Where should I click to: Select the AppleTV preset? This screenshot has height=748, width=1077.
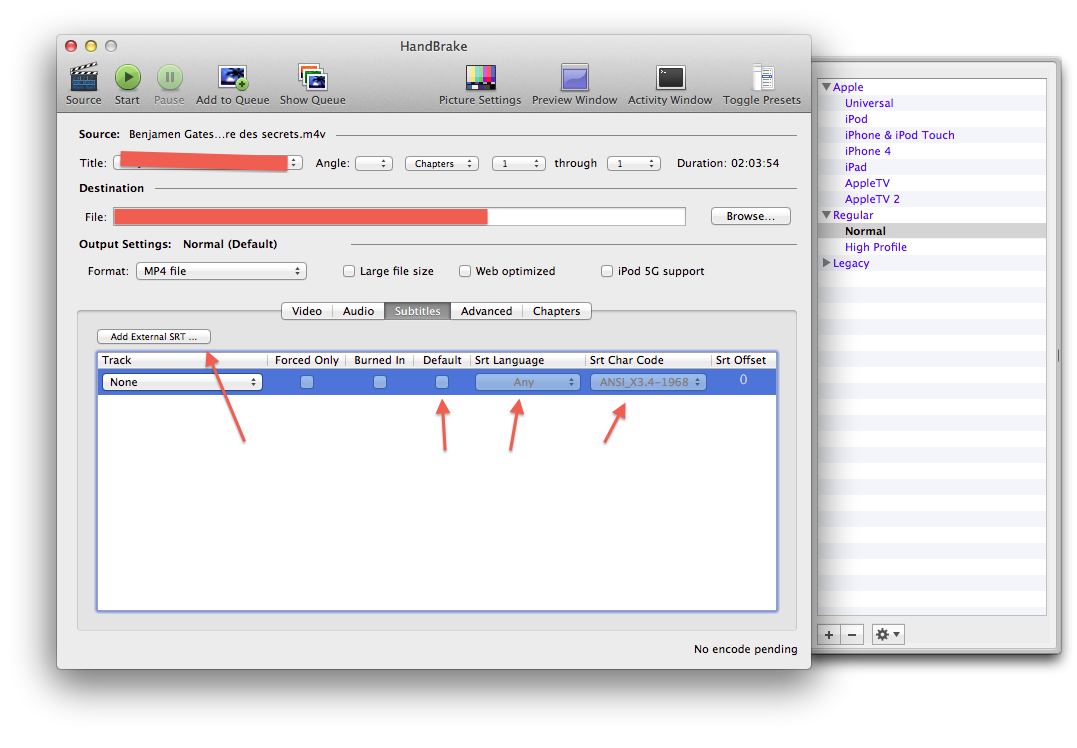(x=867, y=183)
